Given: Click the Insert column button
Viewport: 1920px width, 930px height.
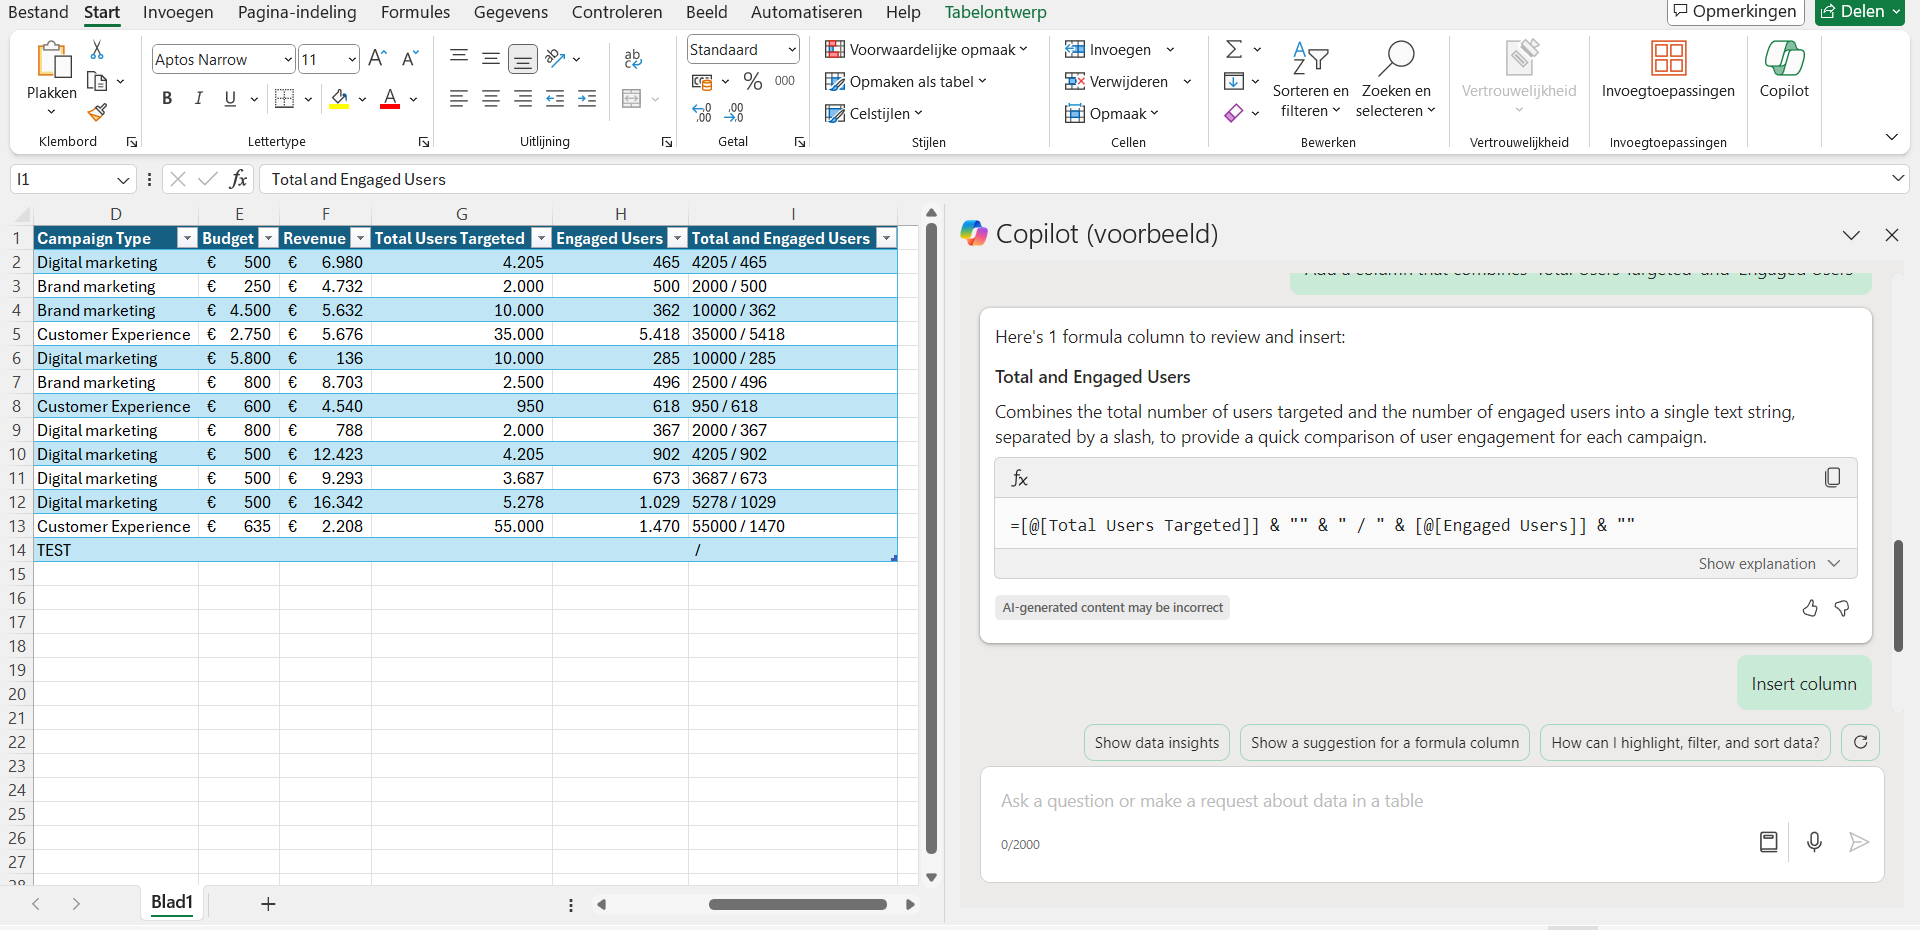Looking at the screenshot, I should point(1804,683).
